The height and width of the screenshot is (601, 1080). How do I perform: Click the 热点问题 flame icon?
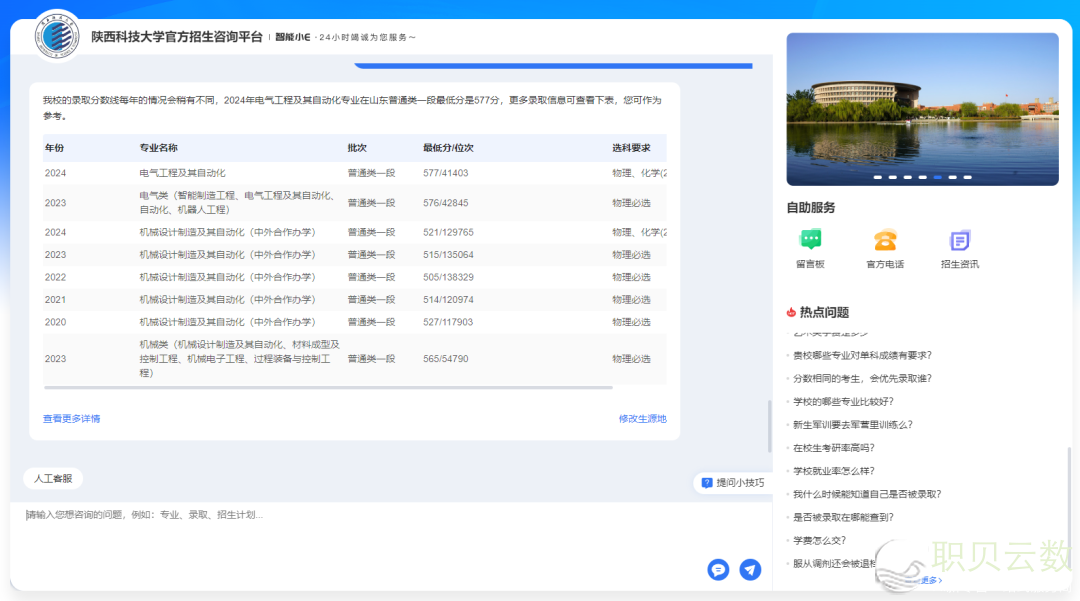coord(791,313)
